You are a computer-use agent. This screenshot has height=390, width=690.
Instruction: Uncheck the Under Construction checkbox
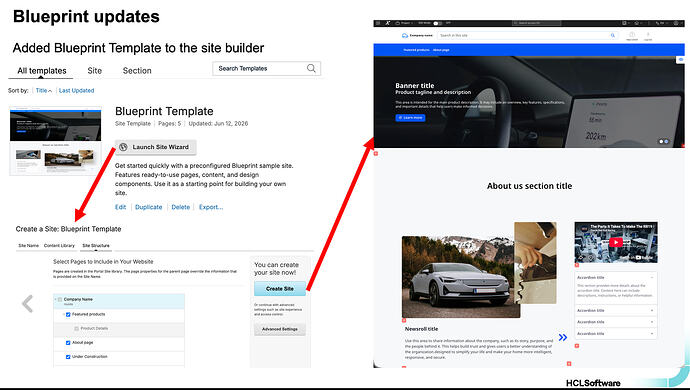point(68,357)
